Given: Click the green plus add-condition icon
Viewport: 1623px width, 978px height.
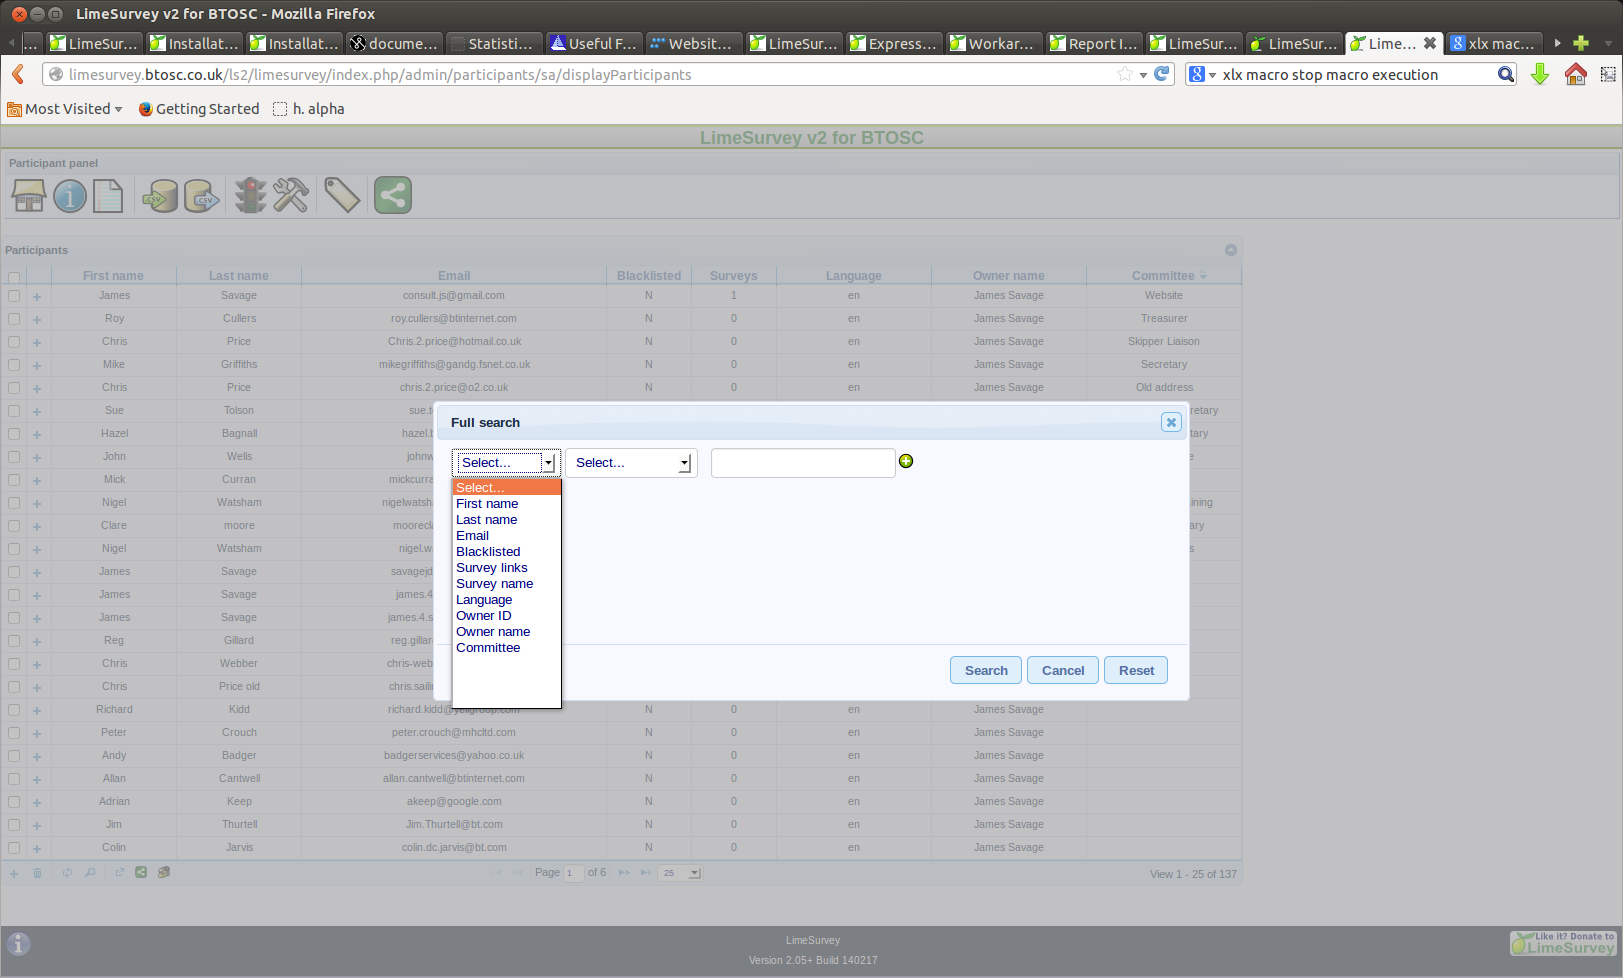Looking at the screenshot, I should coord(906,461).
